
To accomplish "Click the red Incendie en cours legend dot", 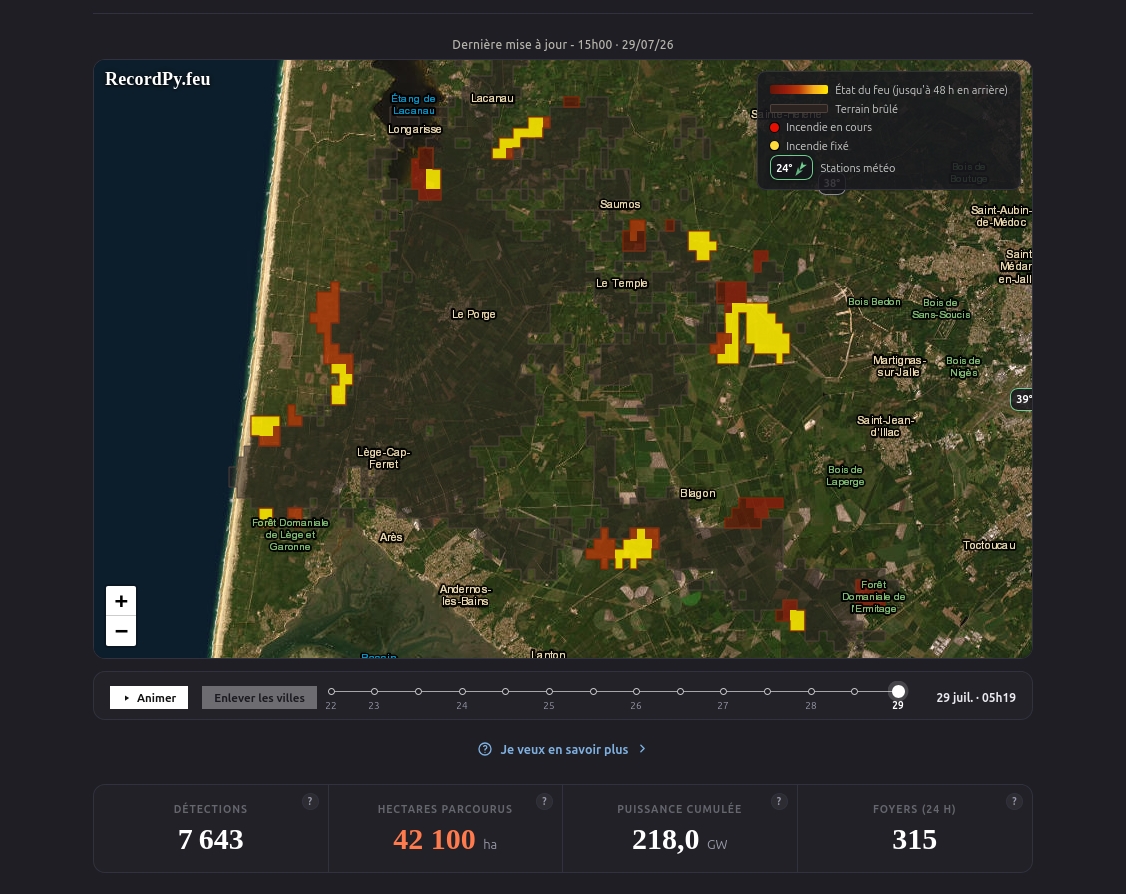I will 774,127.
